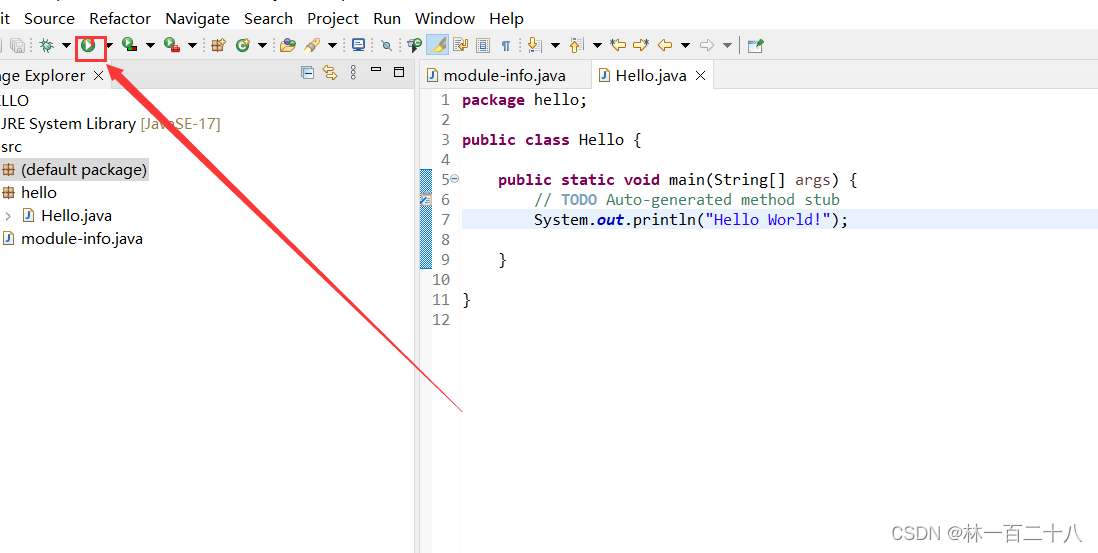Select the hello package node

tap(30, 192)
